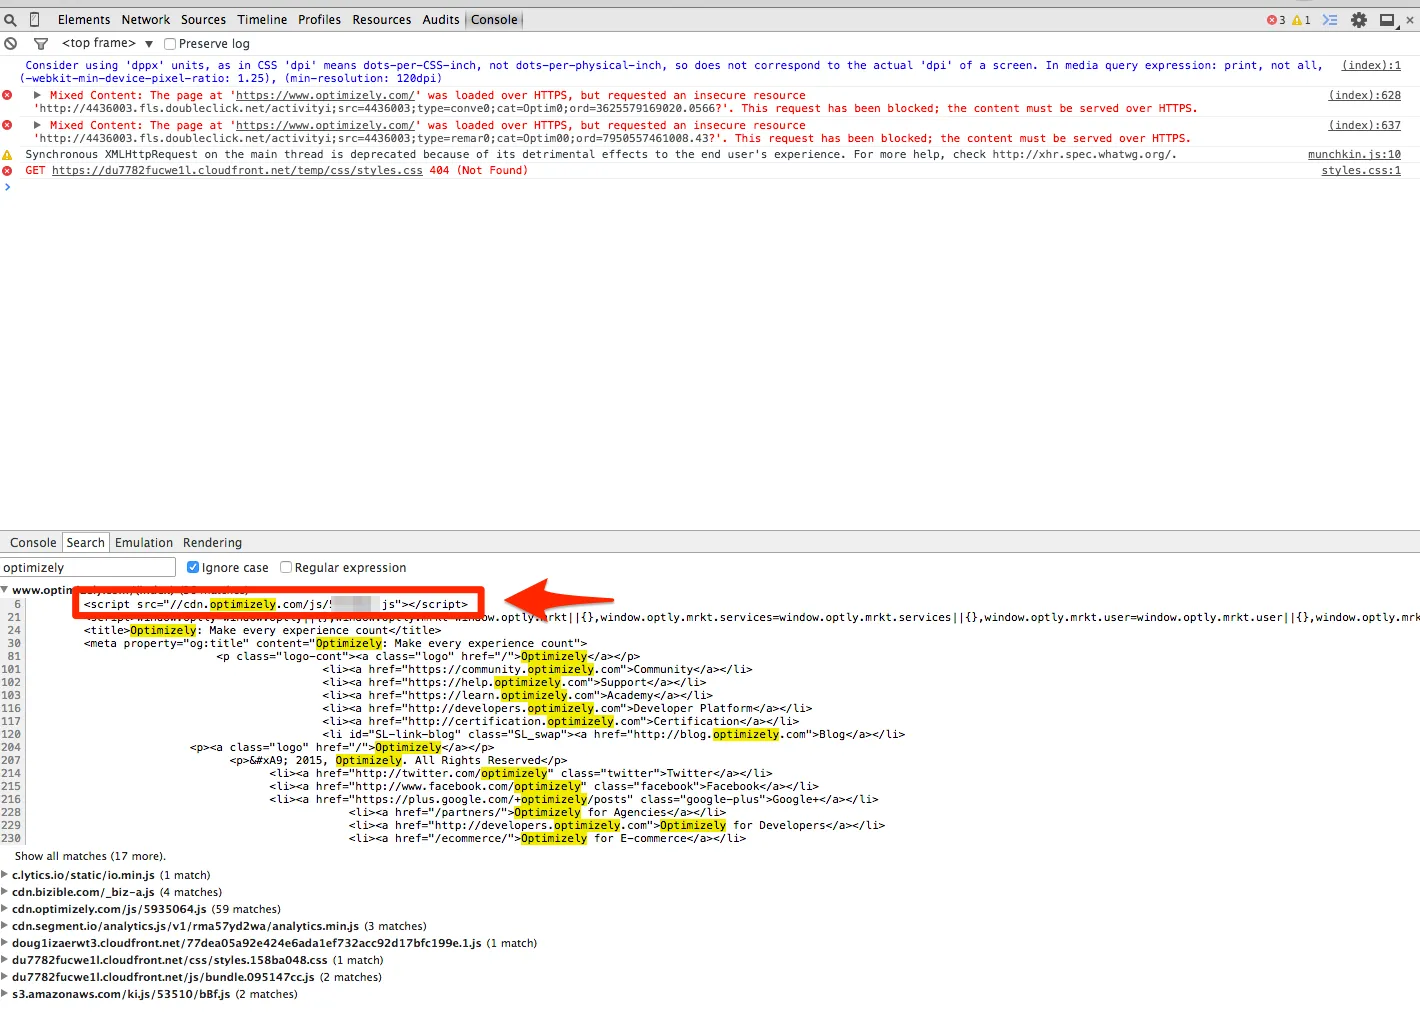Select line 30 meta og:title result

[335, 643]
